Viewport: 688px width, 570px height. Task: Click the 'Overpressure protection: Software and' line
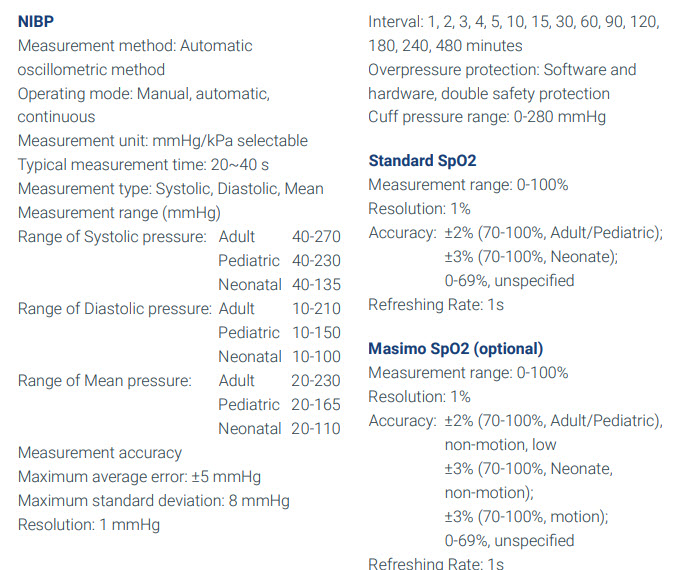[x=502, y=70]
